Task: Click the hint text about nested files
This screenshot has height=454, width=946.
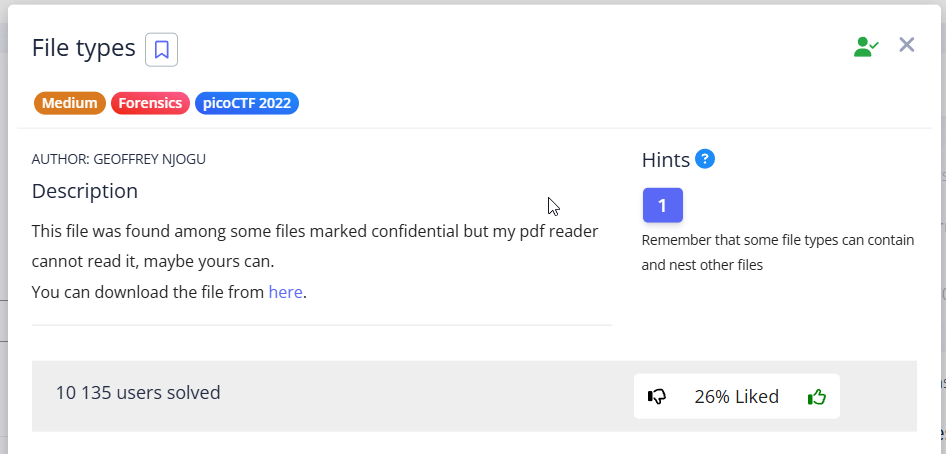Action: pos(777,253)
